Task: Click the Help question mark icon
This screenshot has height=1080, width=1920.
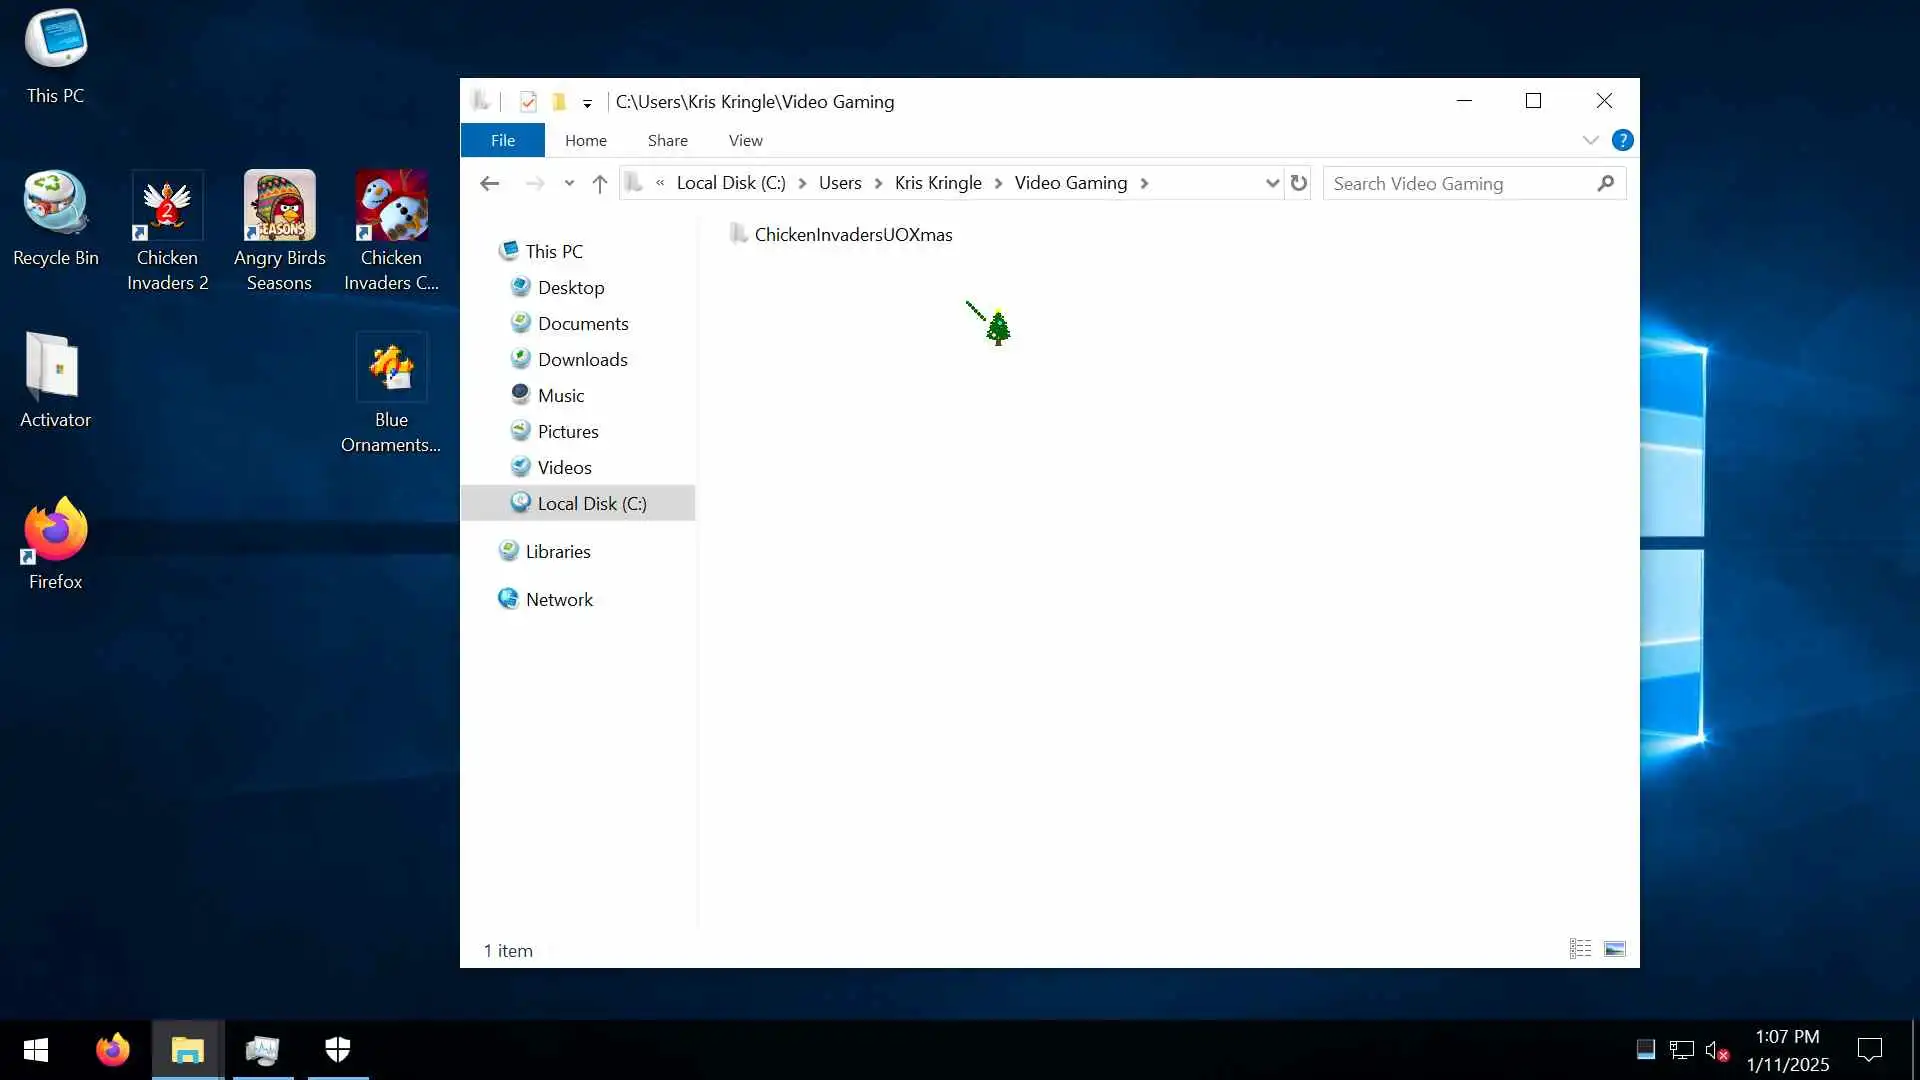Action: click(x=1622, y=140)
